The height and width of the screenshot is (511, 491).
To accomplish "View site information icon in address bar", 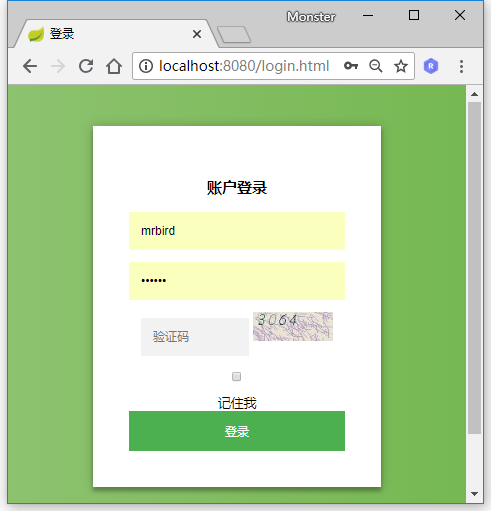I will (146, 66).
